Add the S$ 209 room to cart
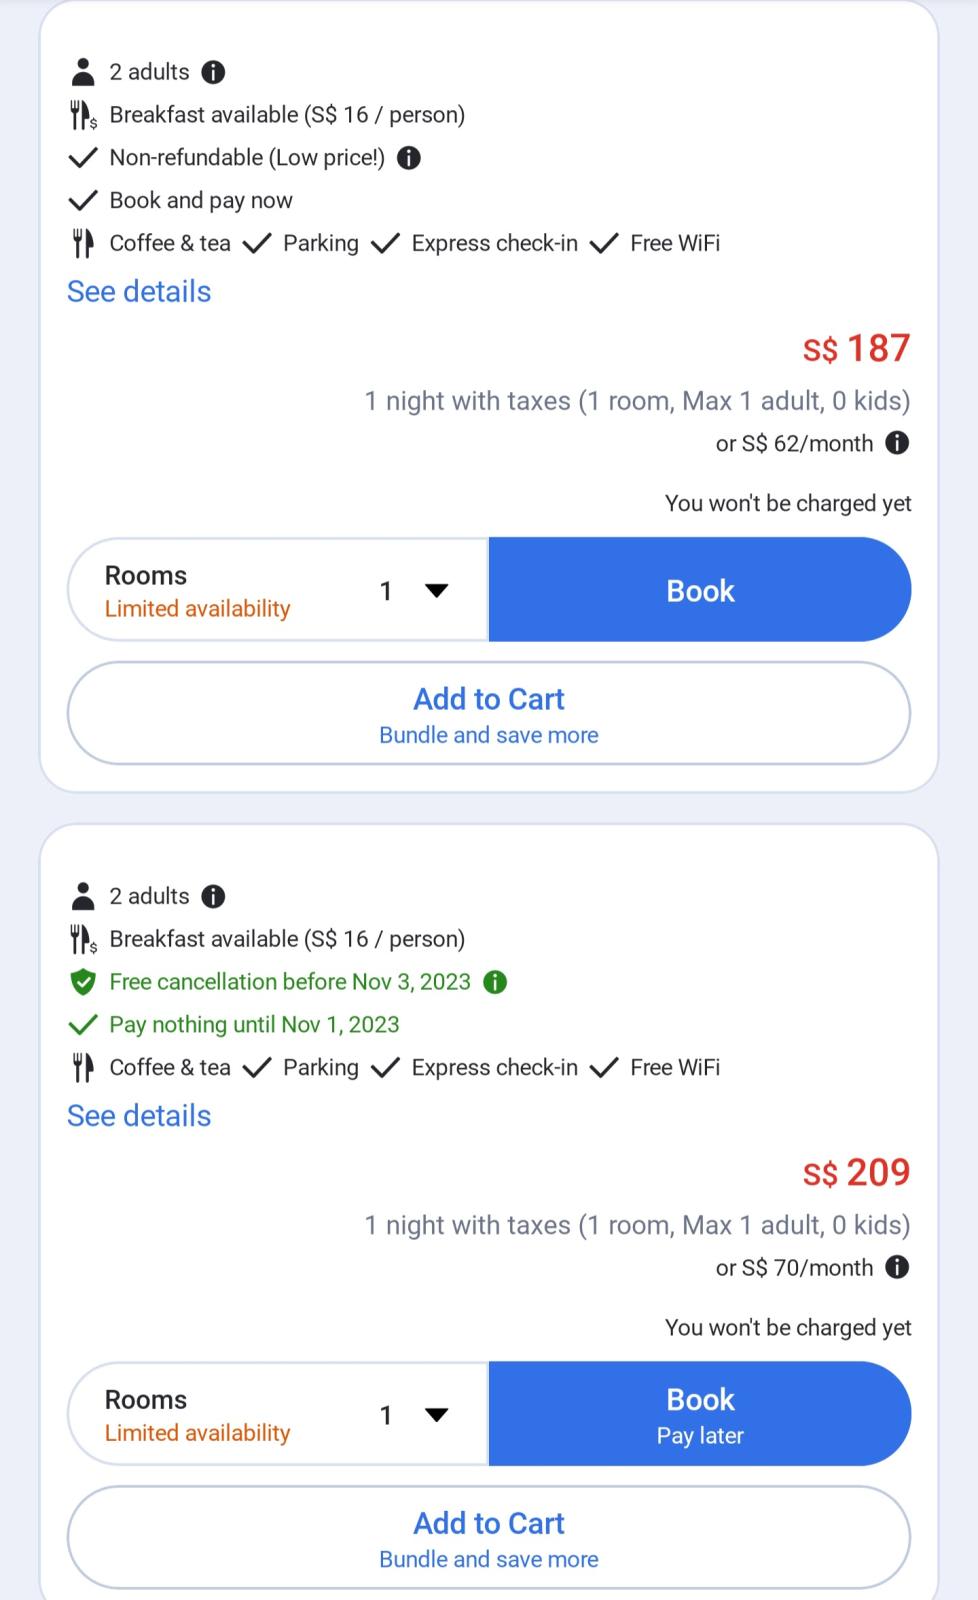This screenshot has width=978, height=1600. coord(489,1538)
